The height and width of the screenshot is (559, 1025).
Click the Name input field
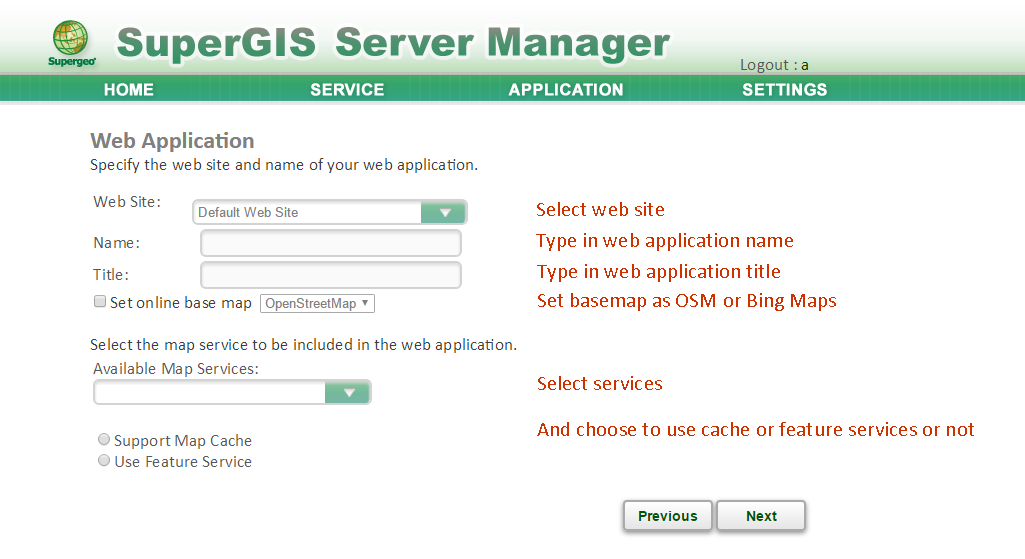pyautogui.click(x=331, y=243)
